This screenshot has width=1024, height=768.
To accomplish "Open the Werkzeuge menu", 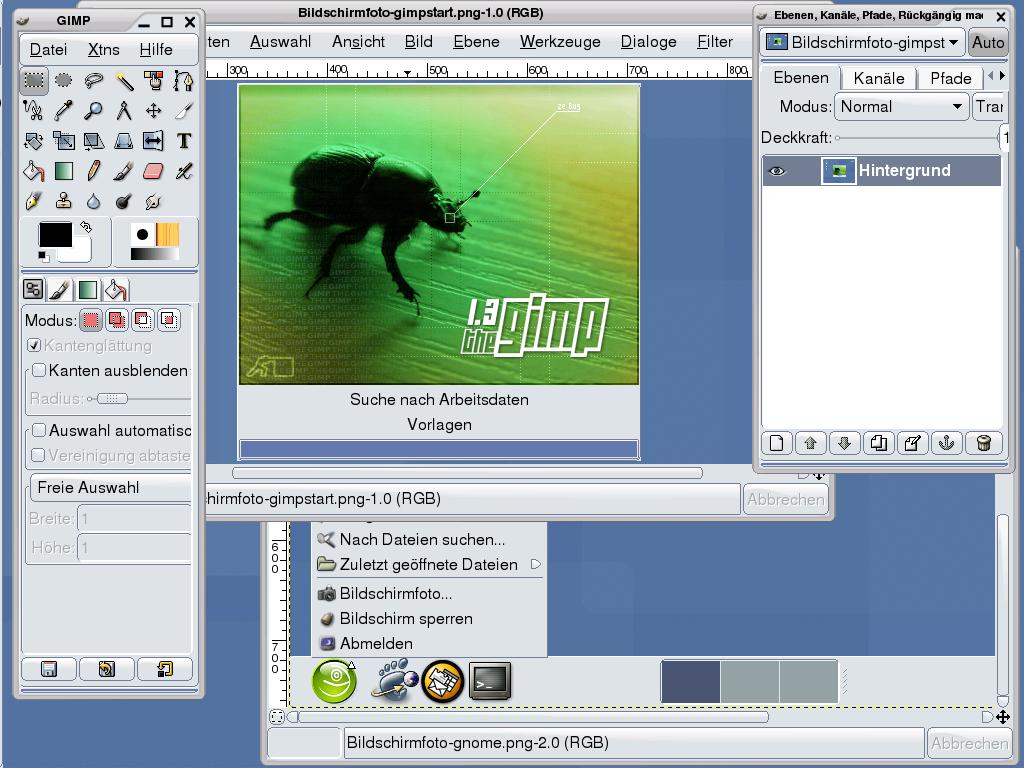I will [560, 42].
